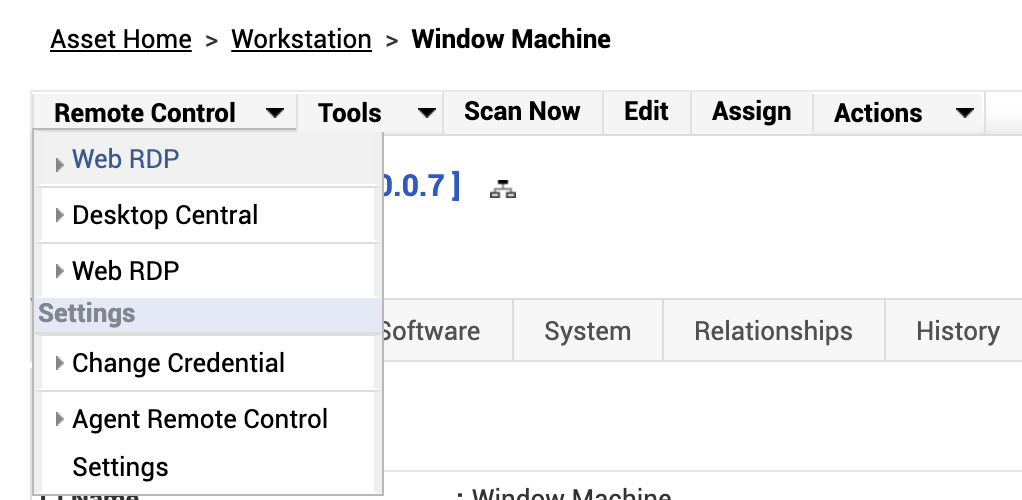
Task: Choose Desktop Central from the menu
Action: click(165, 215)
